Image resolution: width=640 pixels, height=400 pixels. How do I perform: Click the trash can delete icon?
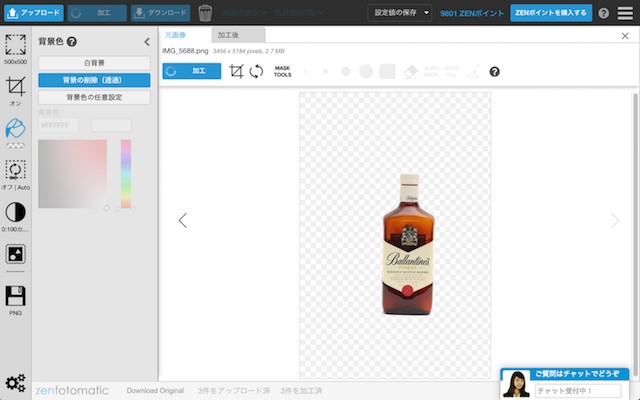(205, 13)
